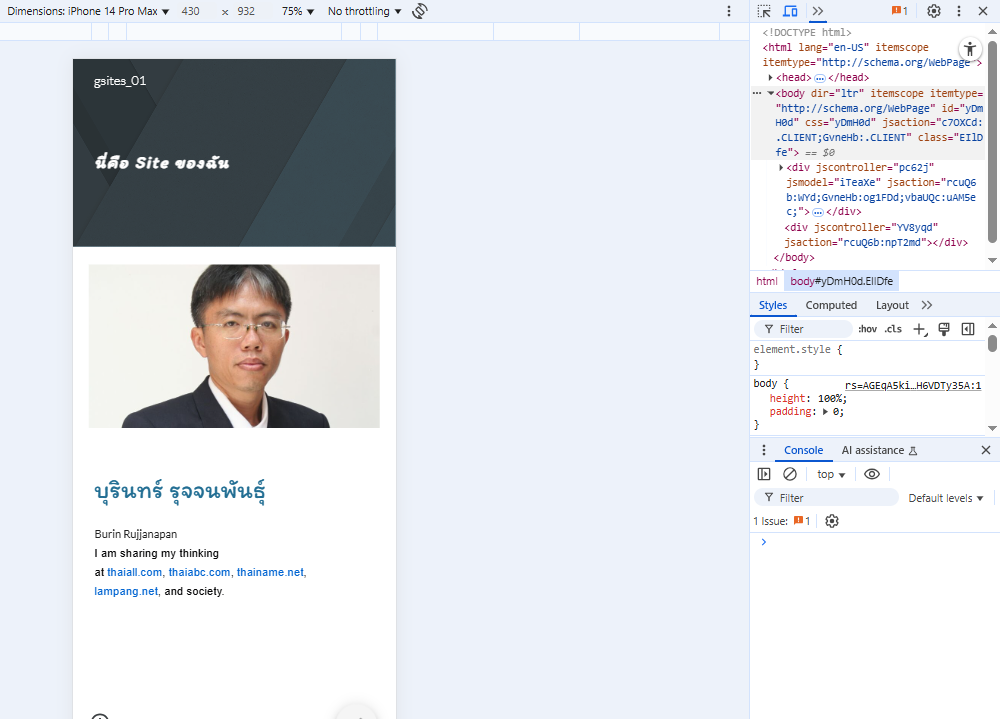
Task: Rotate the device viewport orientation
Action: click(420, 11)
